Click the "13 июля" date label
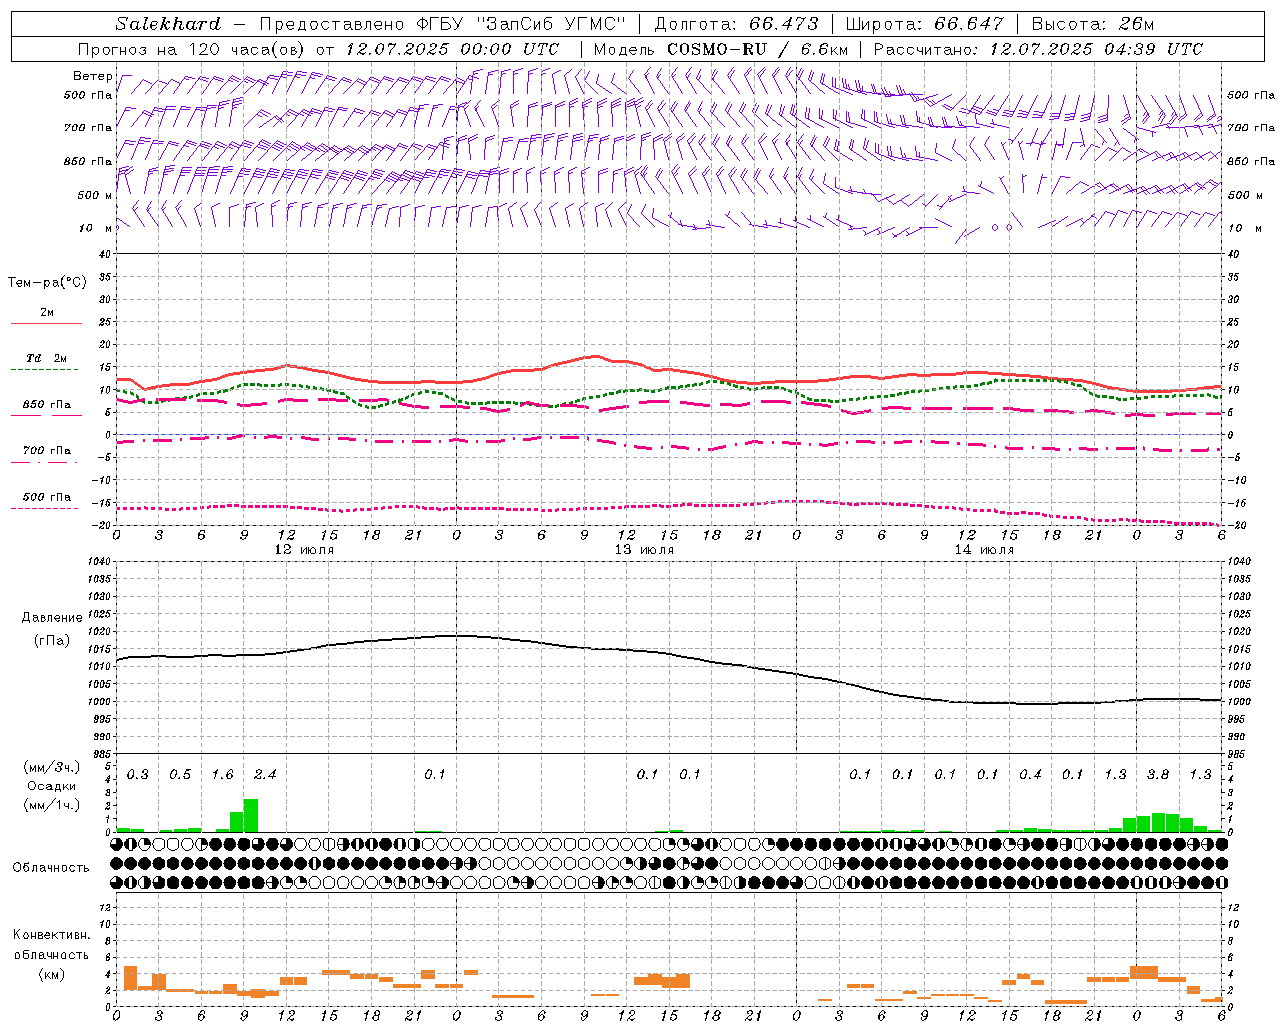 coord(644,550)
